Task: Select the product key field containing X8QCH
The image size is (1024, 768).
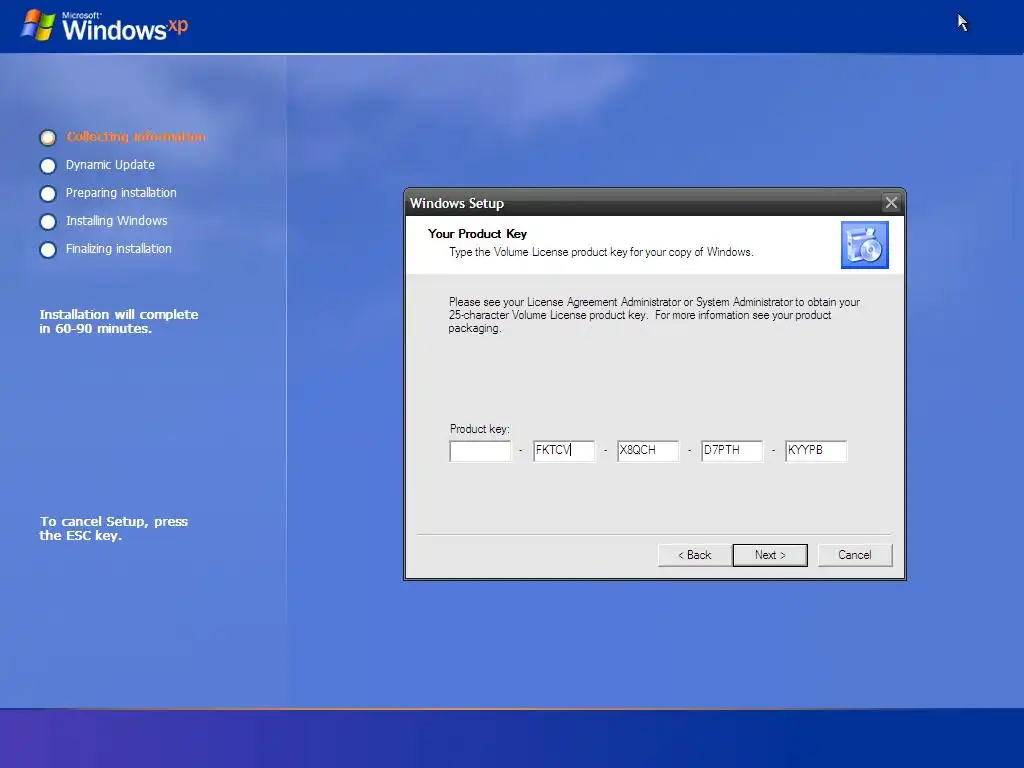Action: 648,451
